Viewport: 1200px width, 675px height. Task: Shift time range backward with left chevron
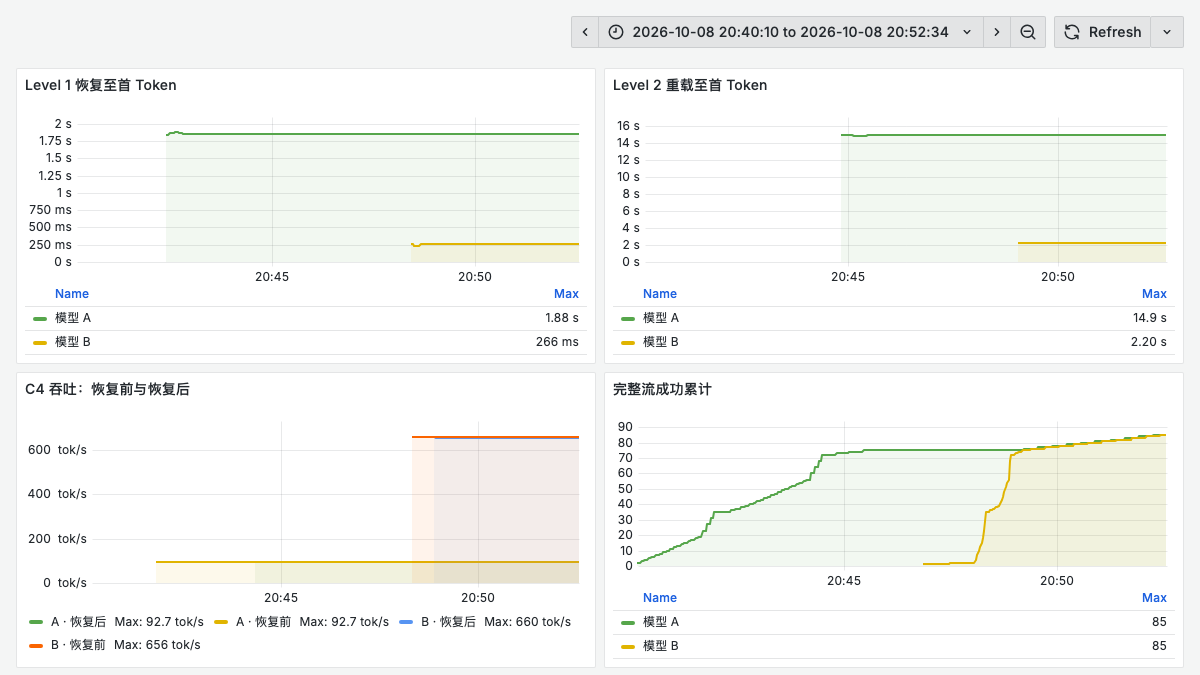[x=585, y=32]
